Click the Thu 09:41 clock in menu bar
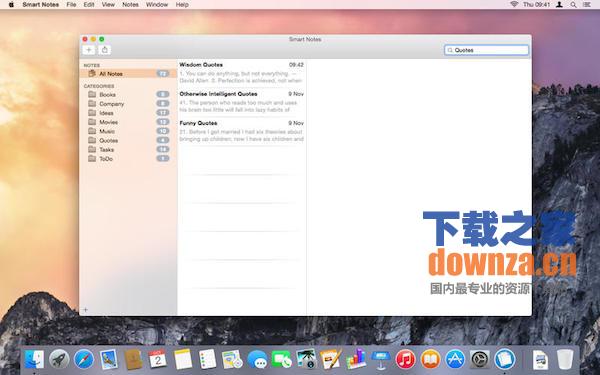The width and height of the screenshot is (600, 375). point(536,5)
